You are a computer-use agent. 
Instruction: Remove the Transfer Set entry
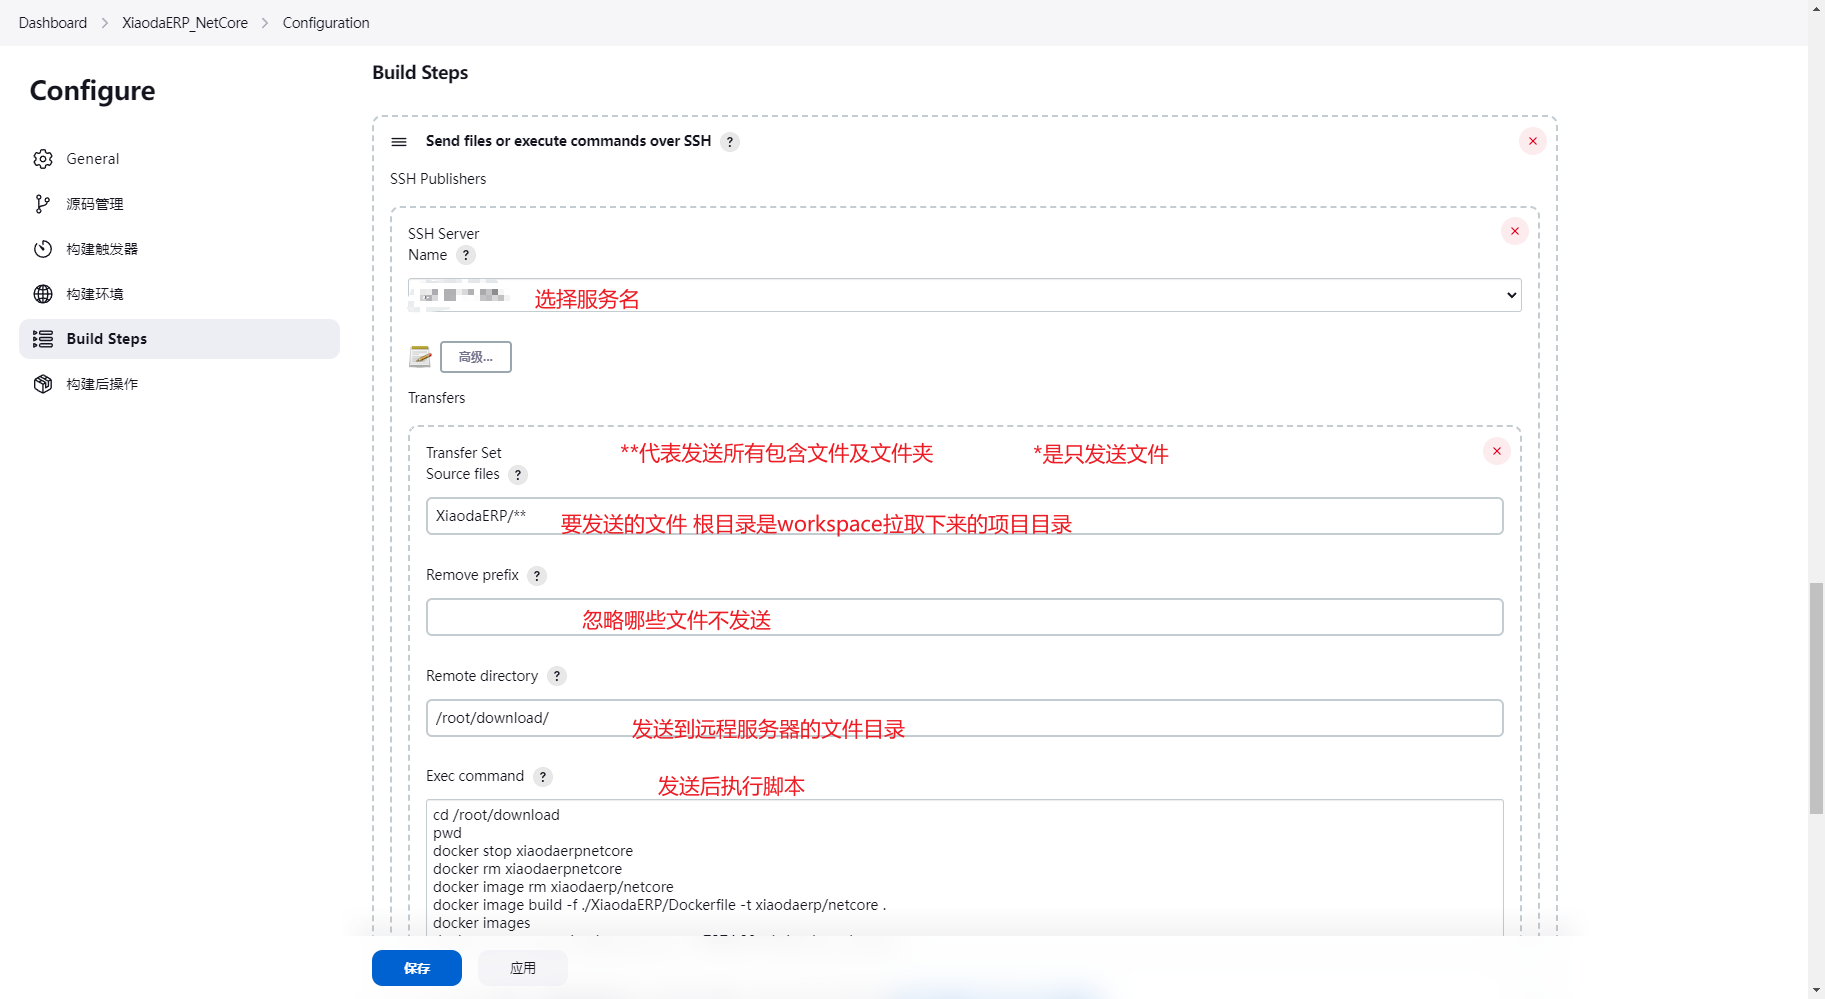1496,452
